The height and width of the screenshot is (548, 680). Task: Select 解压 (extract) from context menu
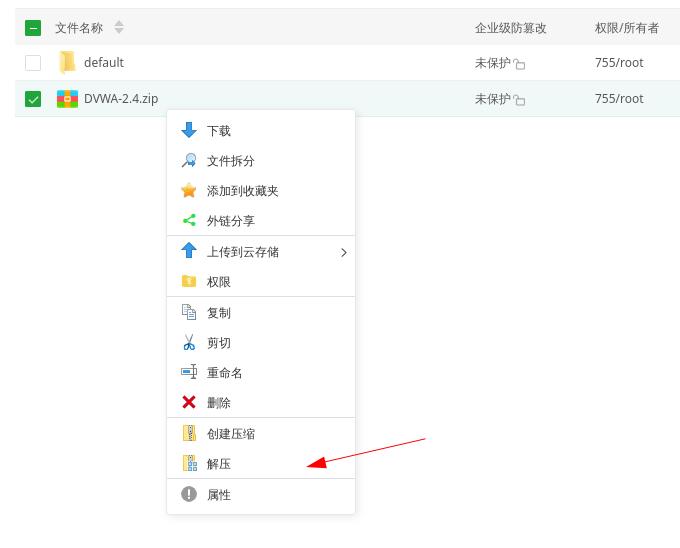click(219, 464)
